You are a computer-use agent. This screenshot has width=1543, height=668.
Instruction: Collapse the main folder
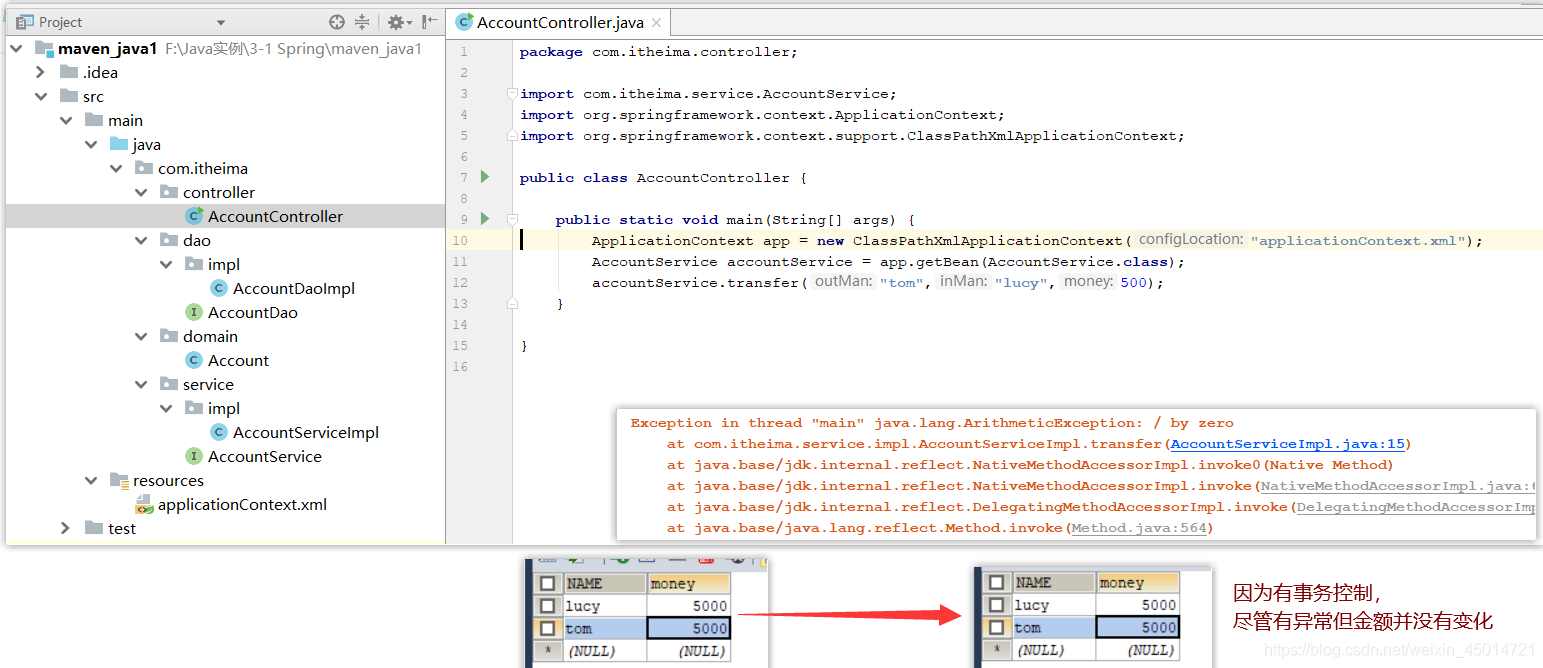(x=65, y=120)
